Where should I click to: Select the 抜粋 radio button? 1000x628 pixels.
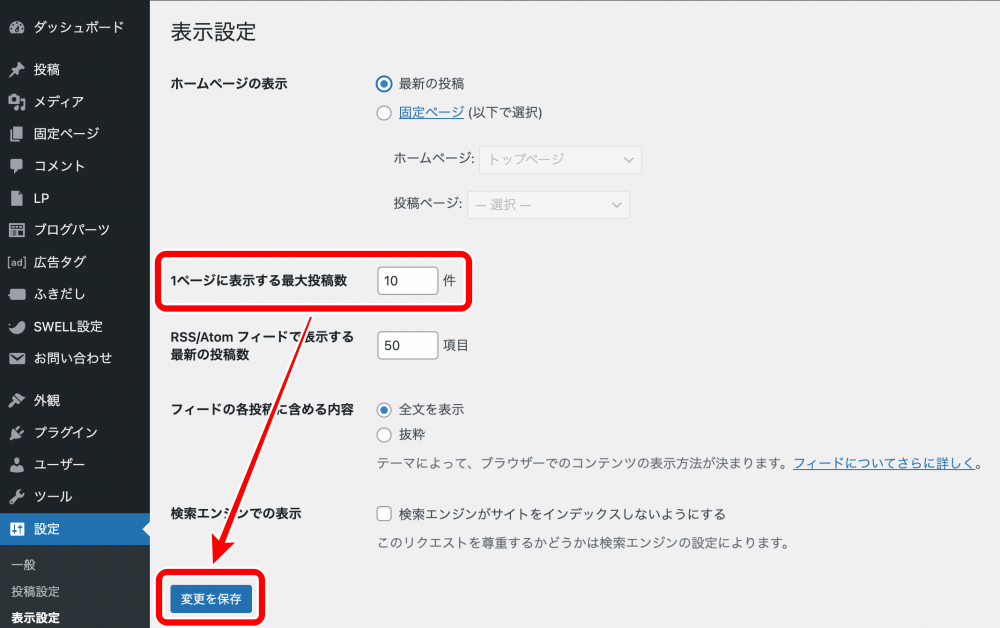(384, 435)
